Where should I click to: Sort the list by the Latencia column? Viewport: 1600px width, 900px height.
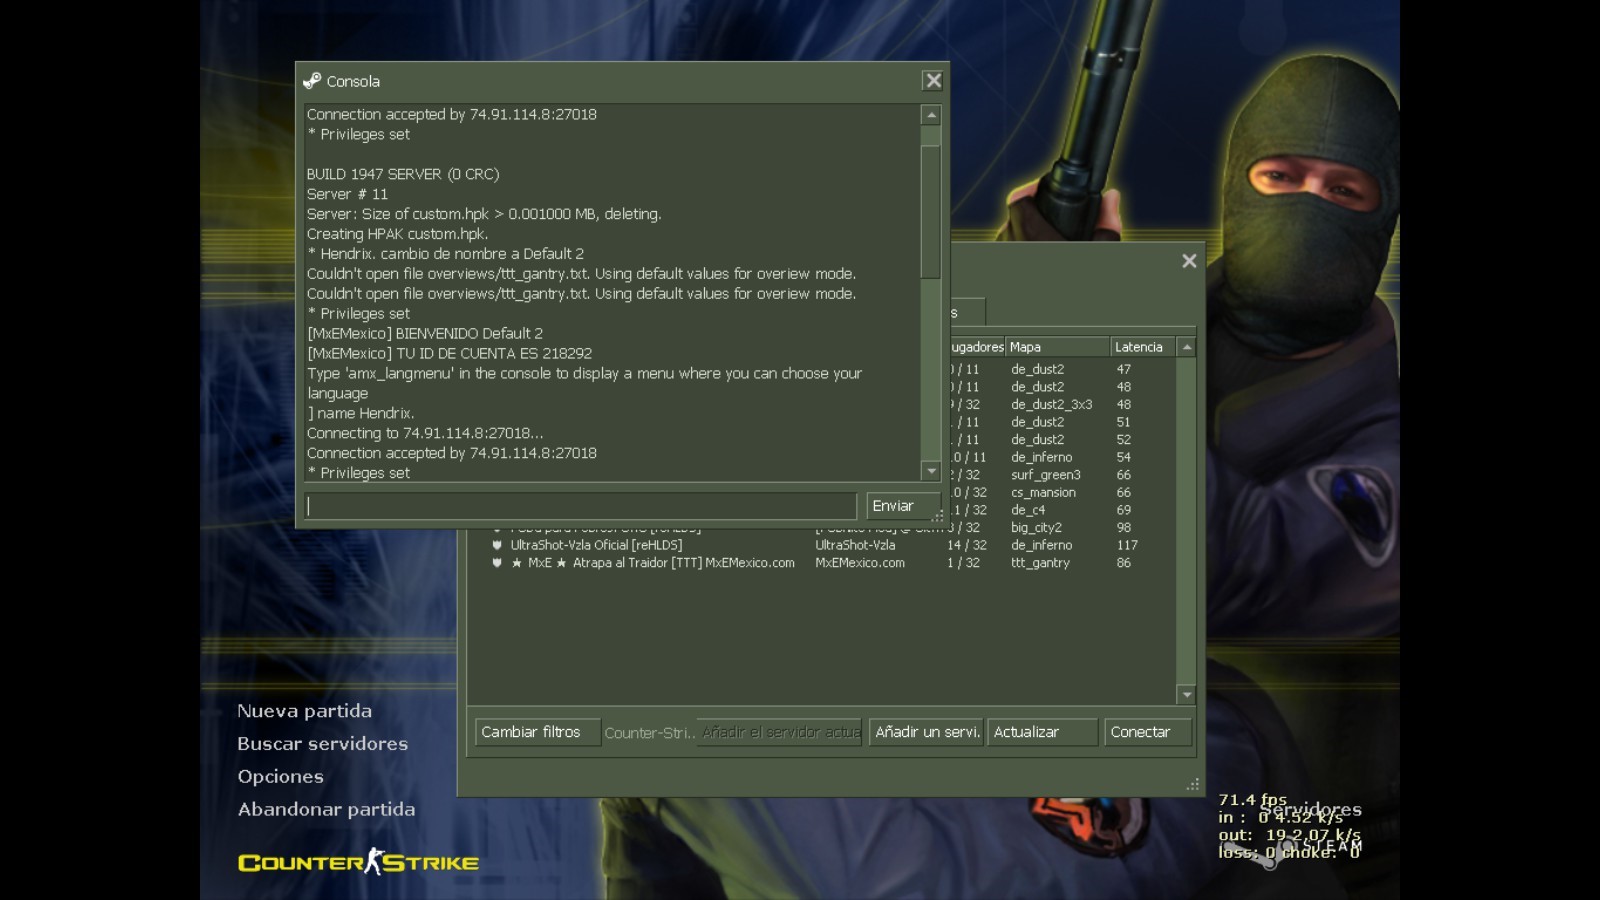coord(1144,347)
